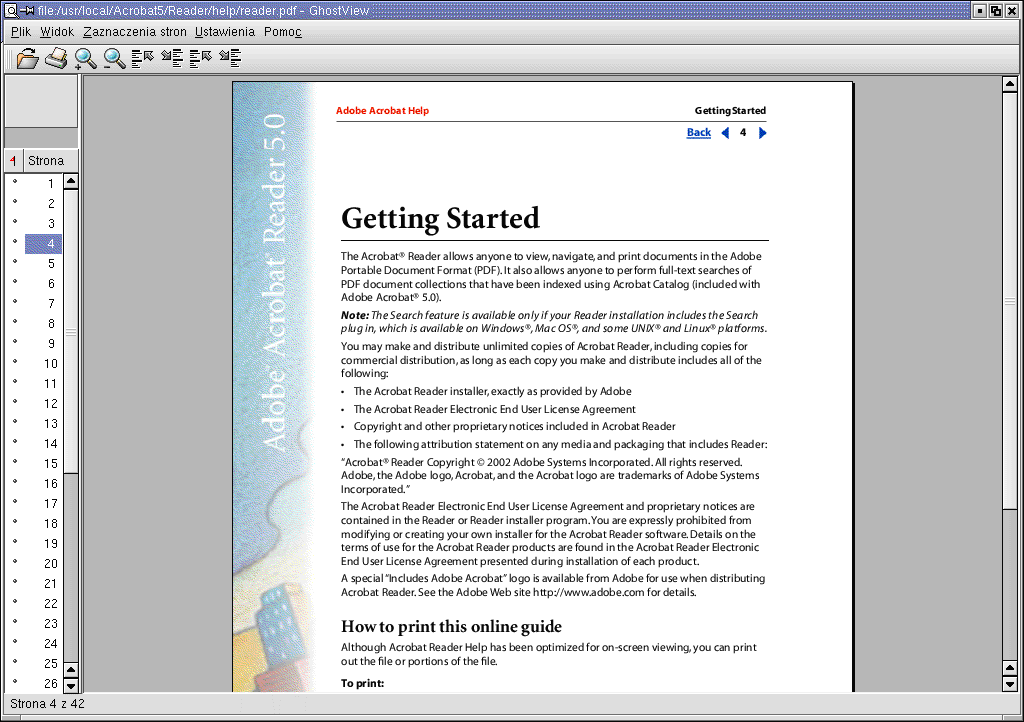Open the Zaznaczenia stron menu
1024x722 pixels.
coord(135,31)
